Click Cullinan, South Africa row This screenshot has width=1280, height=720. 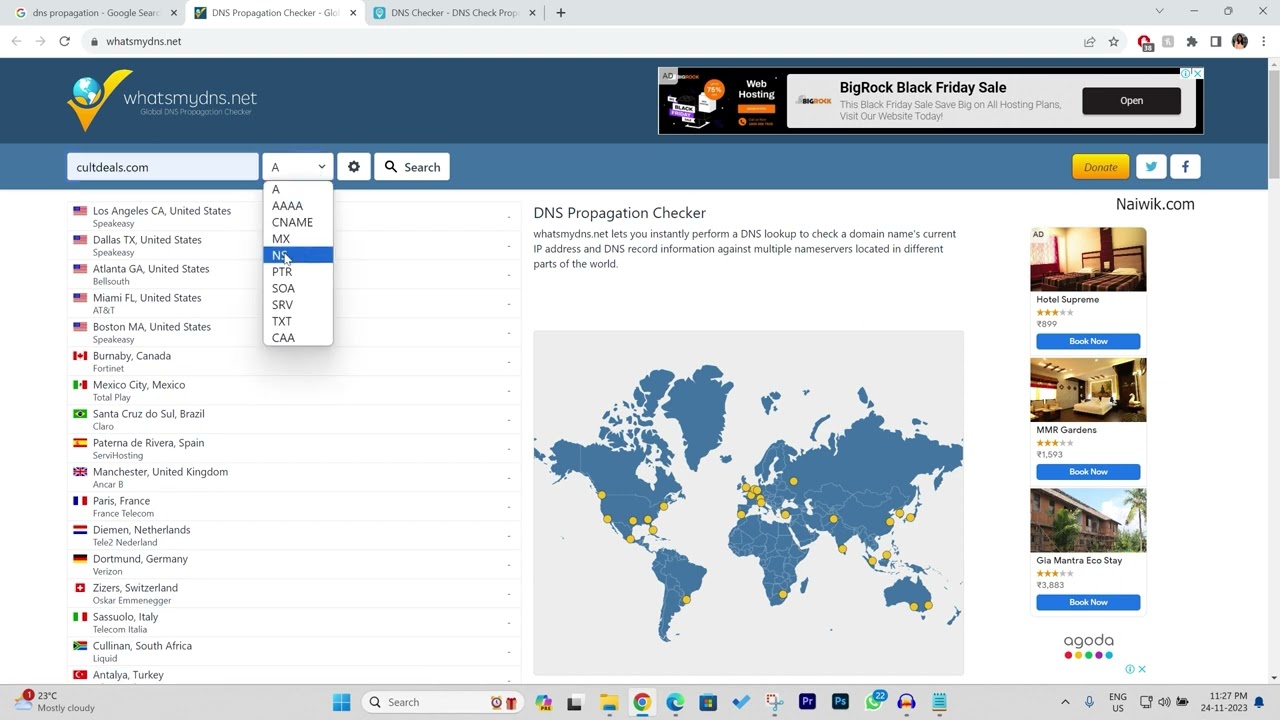click(294, 652)
